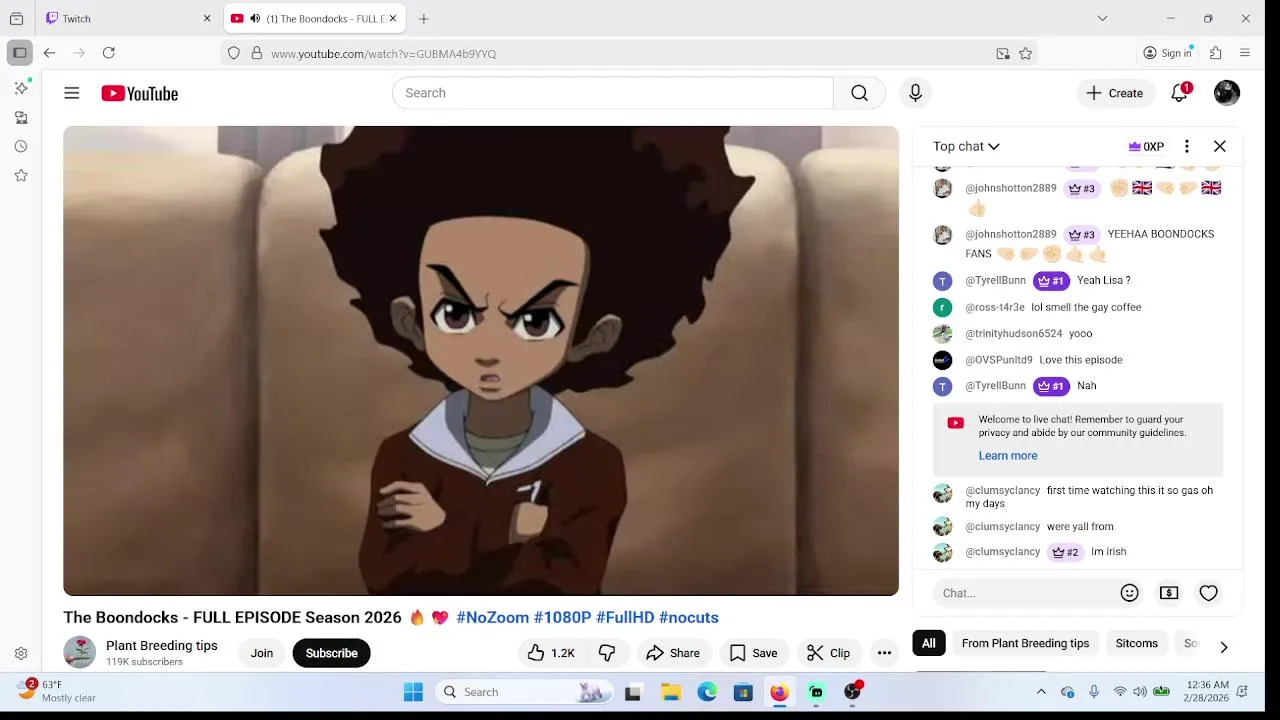Open picture-in-picture icon in address bar

(1003, 54)
